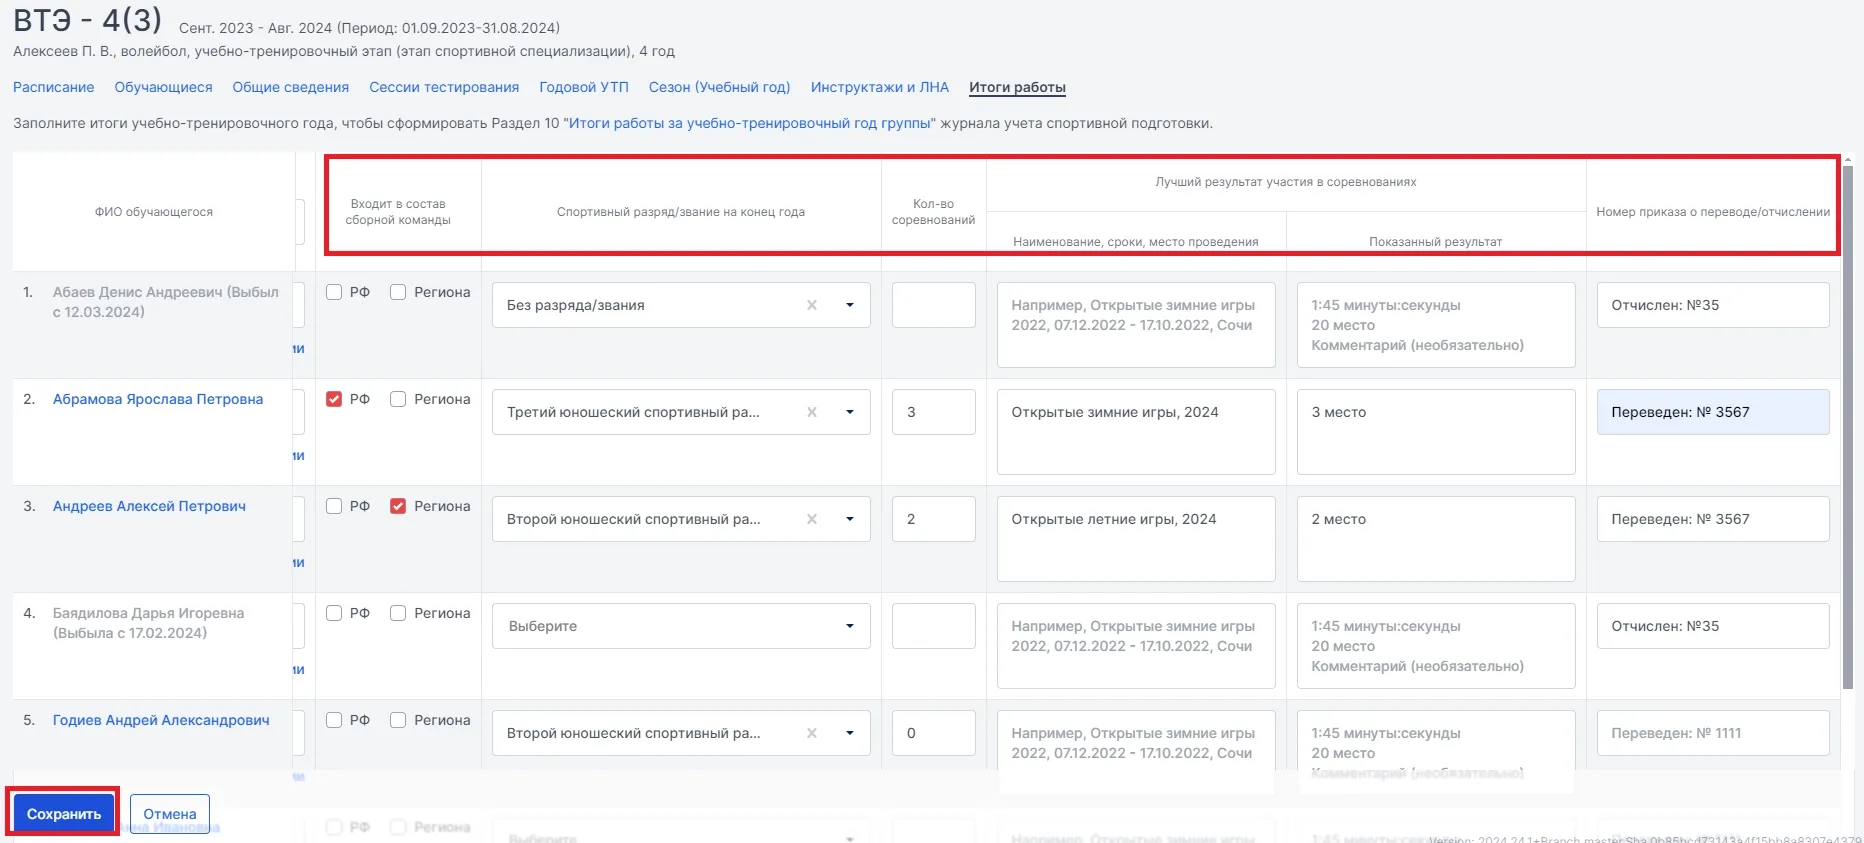Switch to Сезон (Учебный год) tab

[719, 87]
